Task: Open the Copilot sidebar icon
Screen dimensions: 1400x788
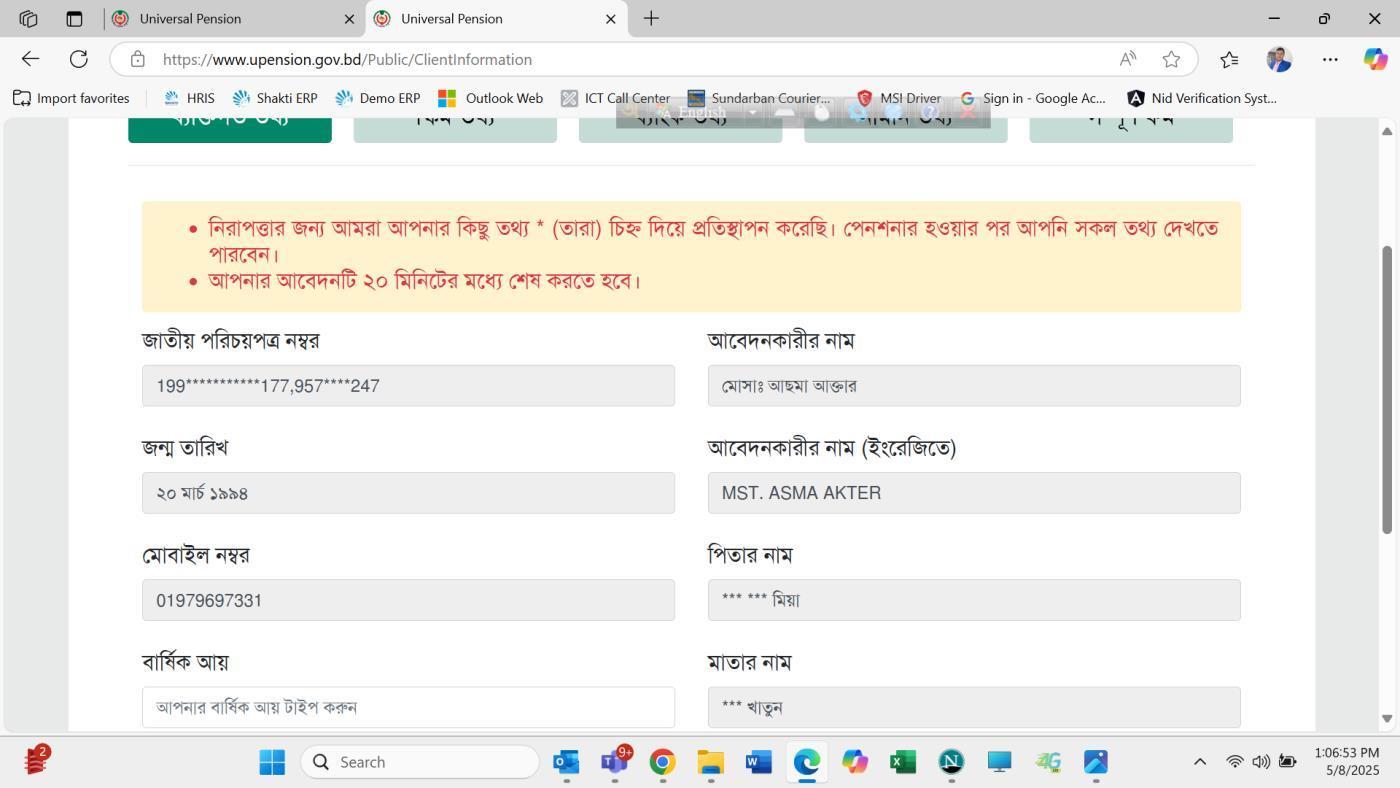Action: coord(1375,59)
